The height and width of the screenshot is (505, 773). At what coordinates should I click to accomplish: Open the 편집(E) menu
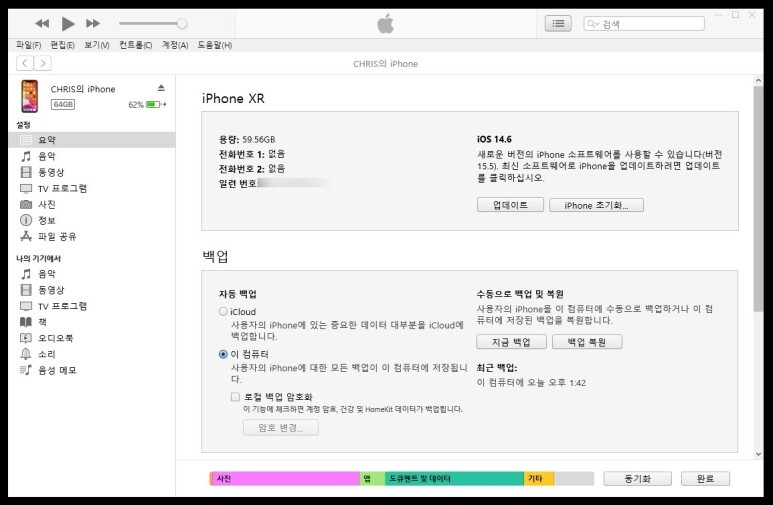[62, 45]
